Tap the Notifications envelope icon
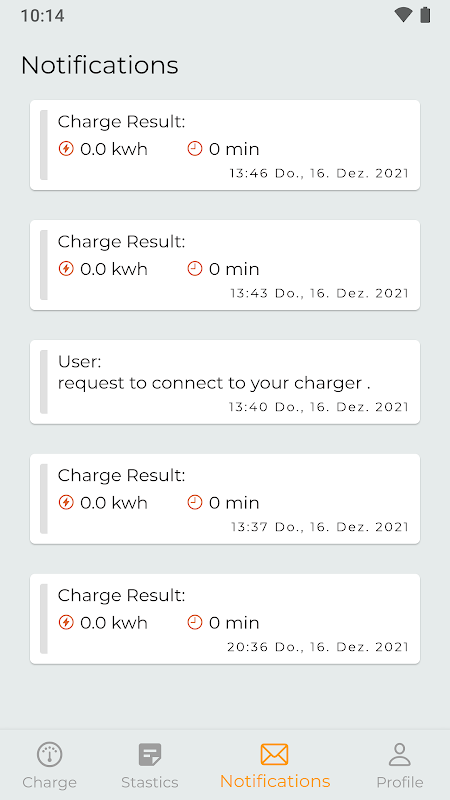This screenshot has height=800, width=450. click(274, 754)
